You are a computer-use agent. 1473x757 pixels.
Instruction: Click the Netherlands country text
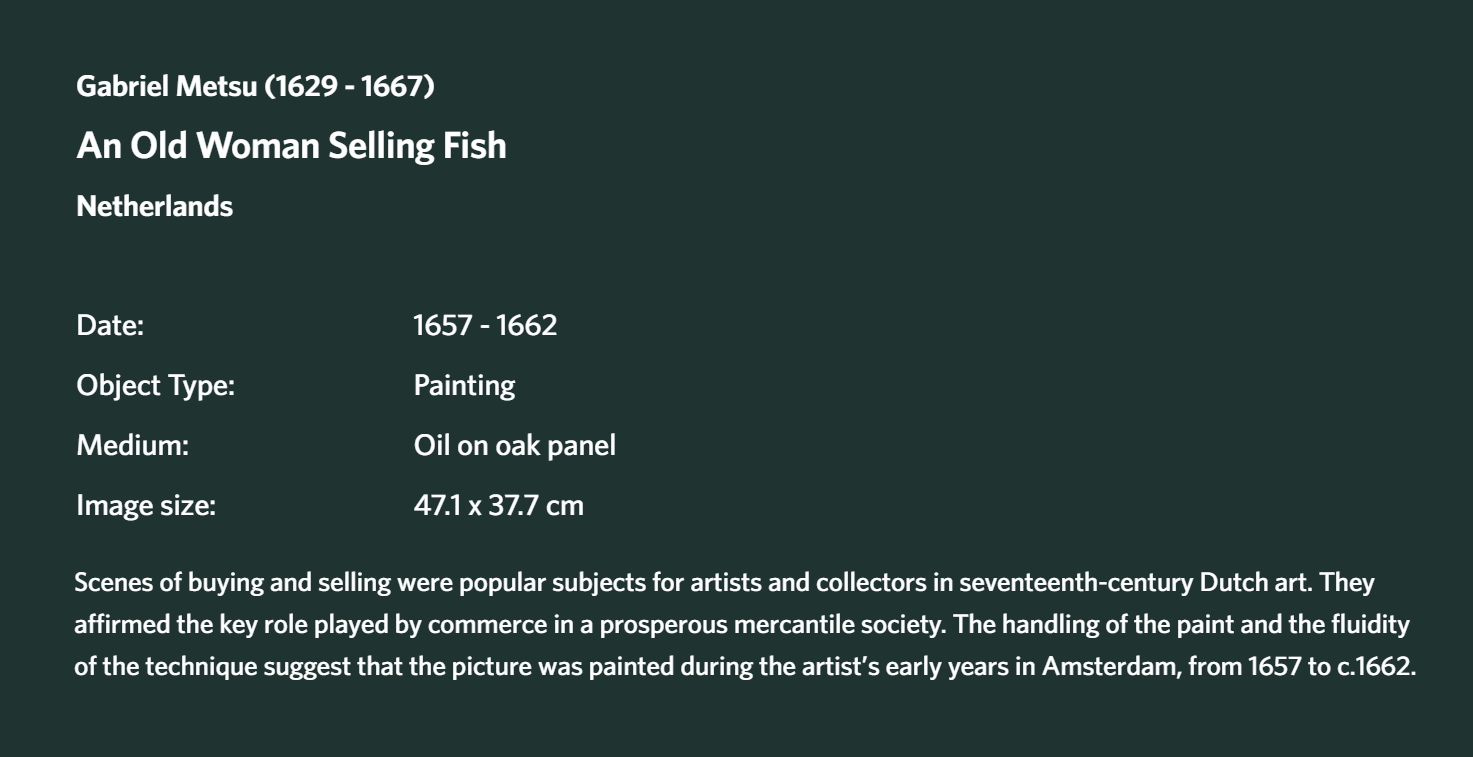(x=154, y=206)
